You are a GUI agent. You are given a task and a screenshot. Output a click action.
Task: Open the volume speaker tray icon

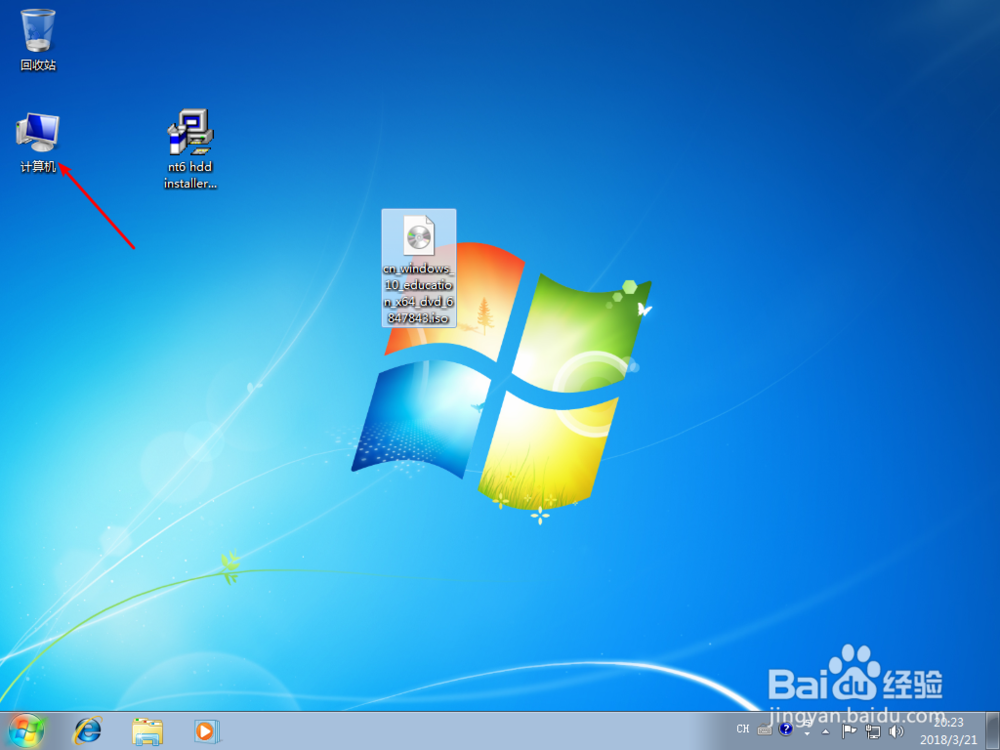(x=897, y=732)
